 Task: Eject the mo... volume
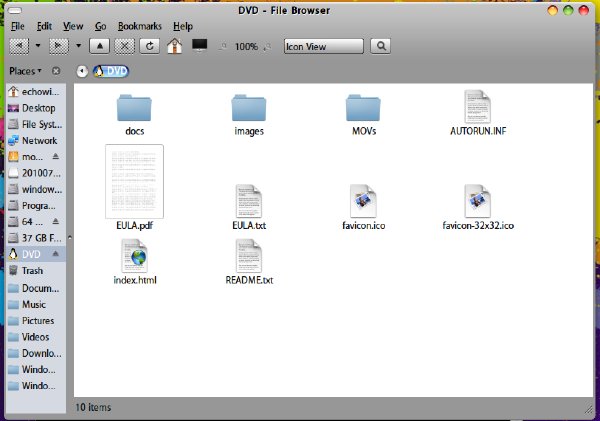click(x=55, y=157)
